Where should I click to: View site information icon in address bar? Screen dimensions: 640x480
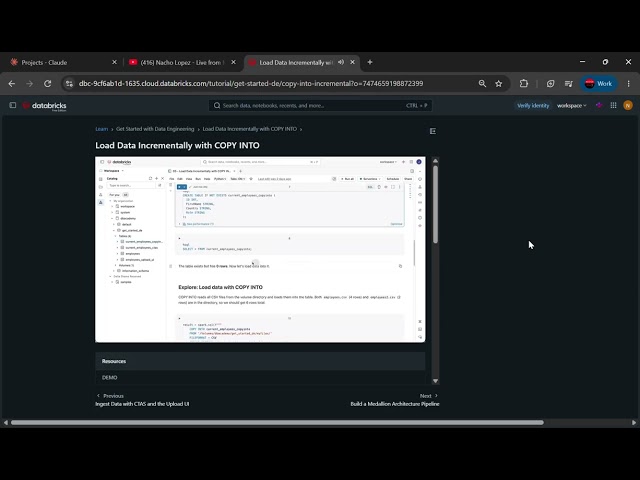(x=69, y=84)
